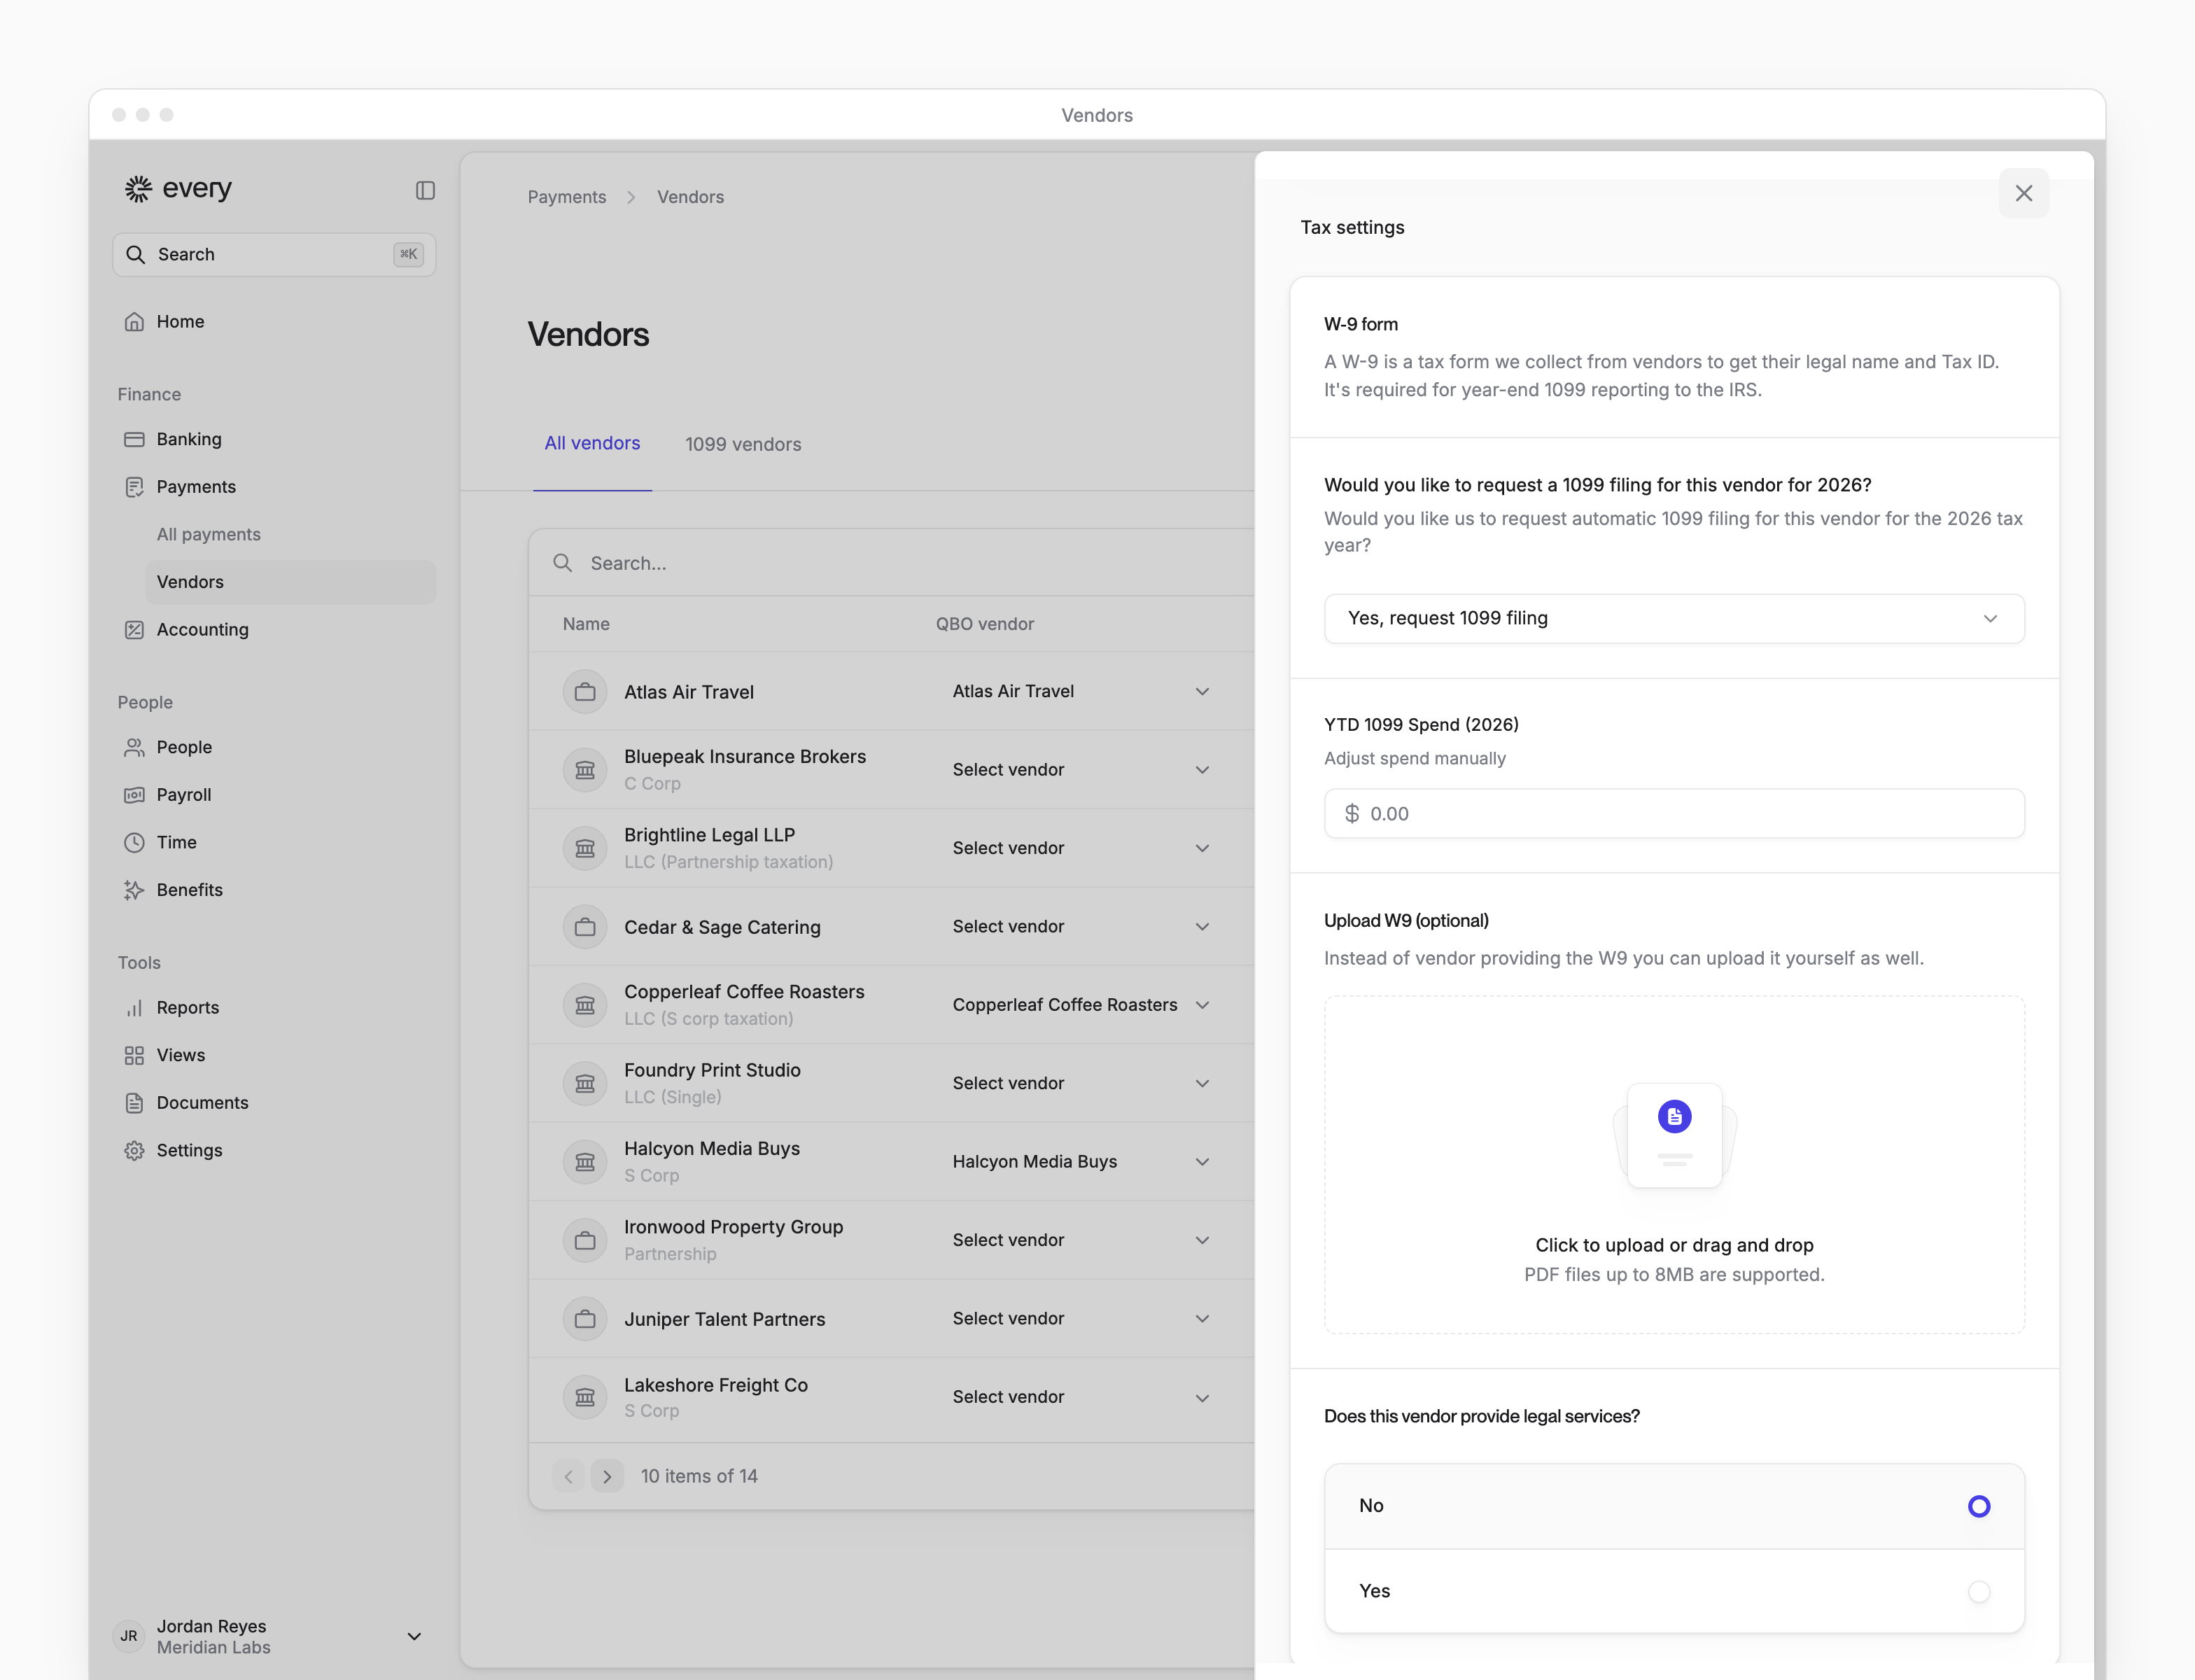Click the upload document icon in the dropzone
Viewport: 2195px width, 1680px height.
1674,1117
